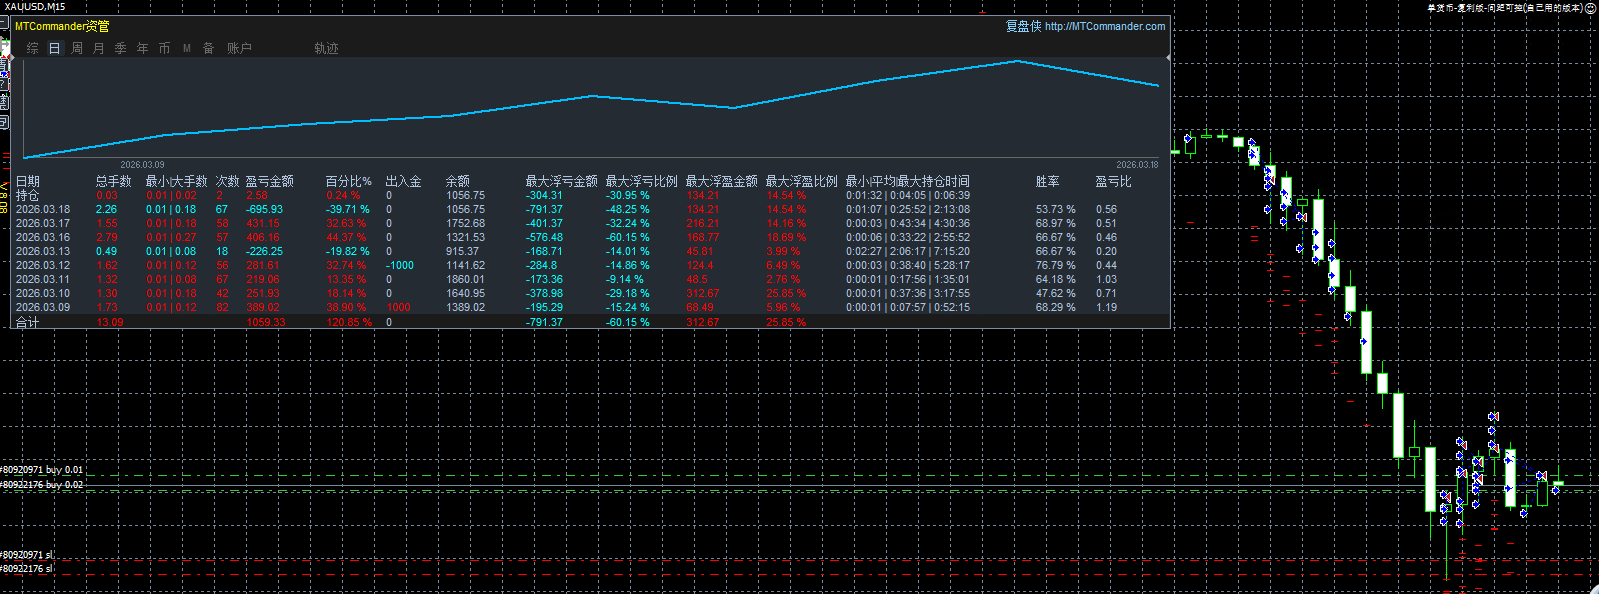1599x594 pixels.
Task: Select the 周 weekly statistics tab
Action: coord(77,48)
